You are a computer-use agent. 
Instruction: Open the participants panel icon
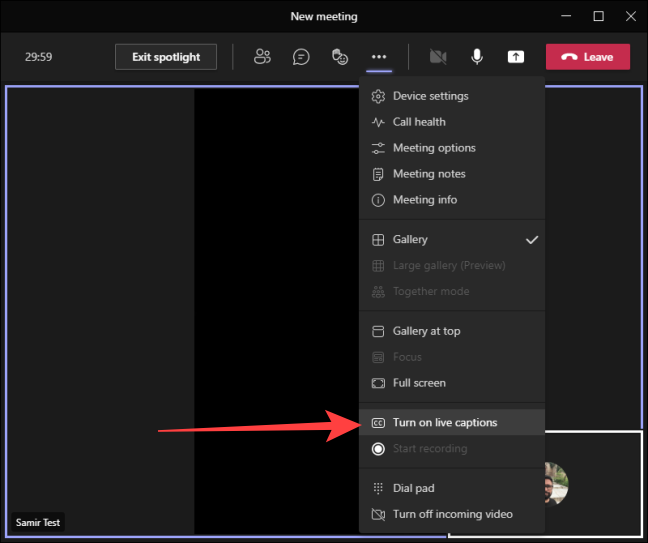coord(262,57)
